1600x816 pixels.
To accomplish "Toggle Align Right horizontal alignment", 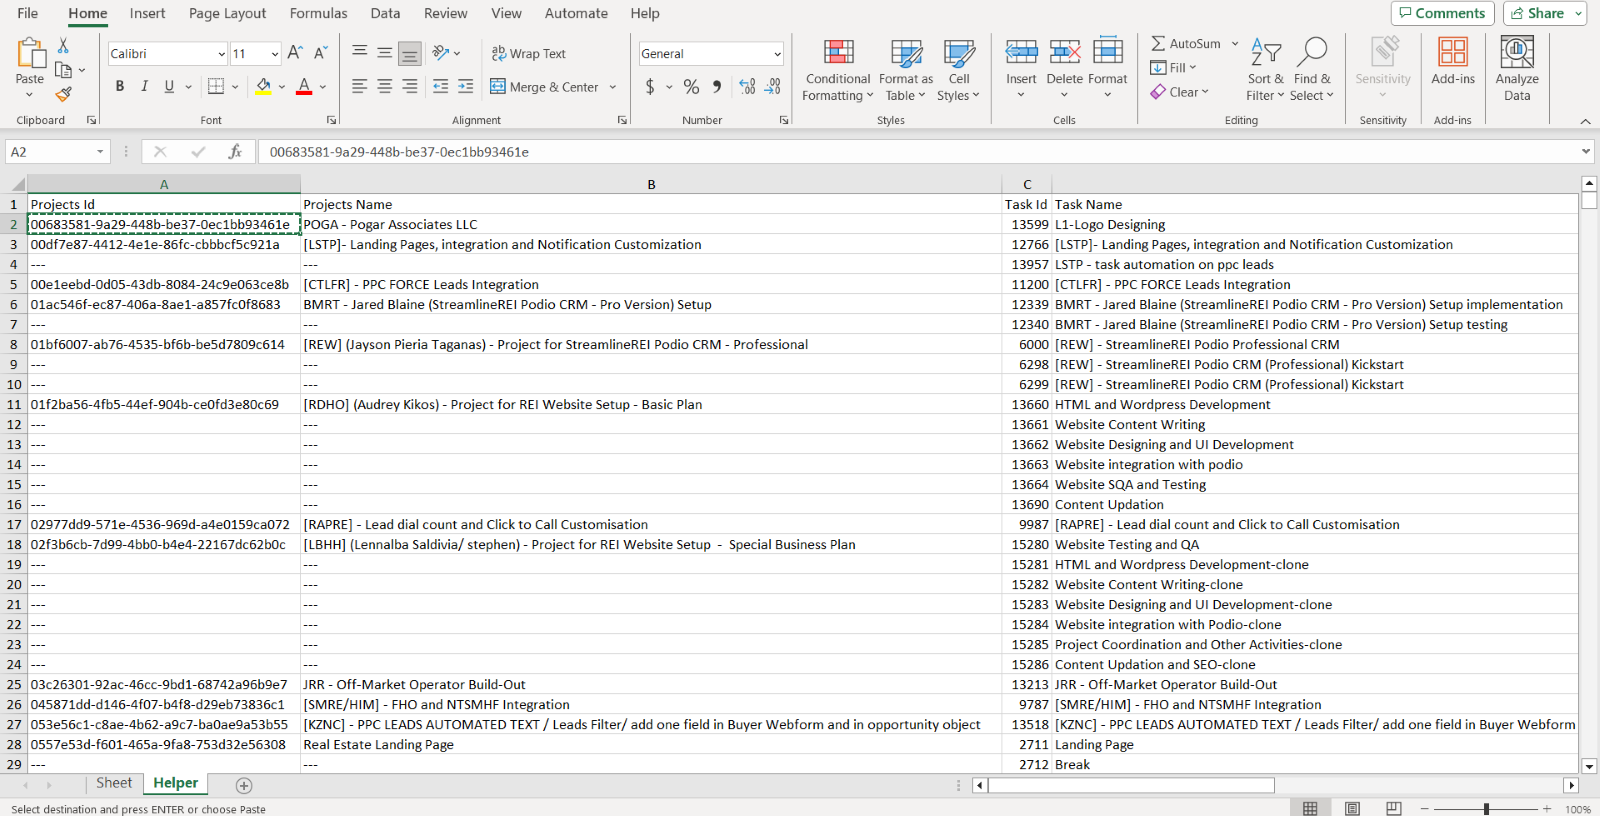I will (x=410, y=87).
